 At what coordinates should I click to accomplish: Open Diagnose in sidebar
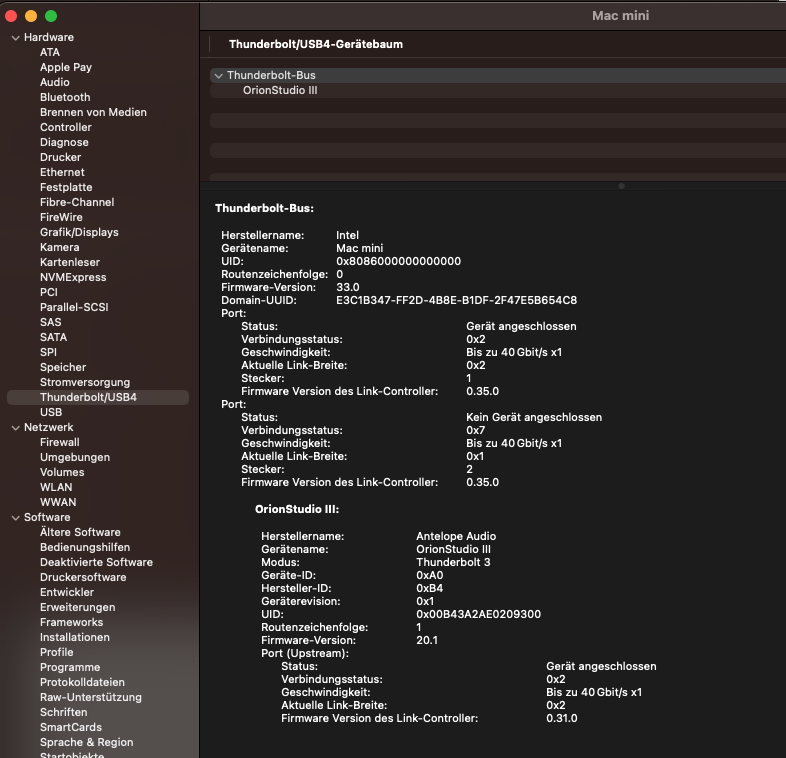[64, 142]
